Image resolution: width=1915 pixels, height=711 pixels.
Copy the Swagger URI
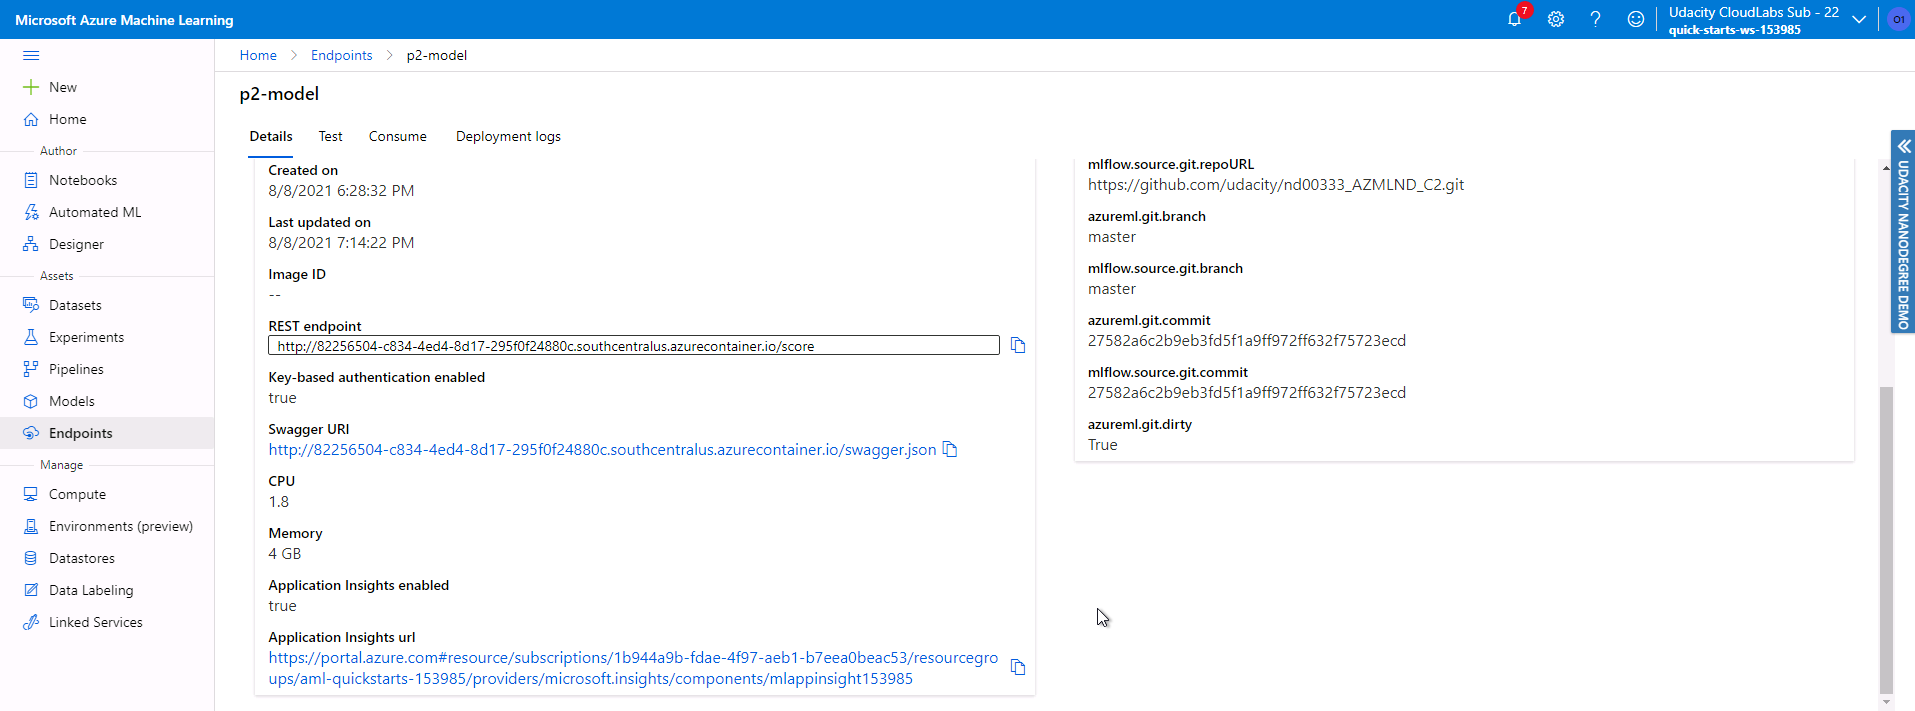coord(950,450)
